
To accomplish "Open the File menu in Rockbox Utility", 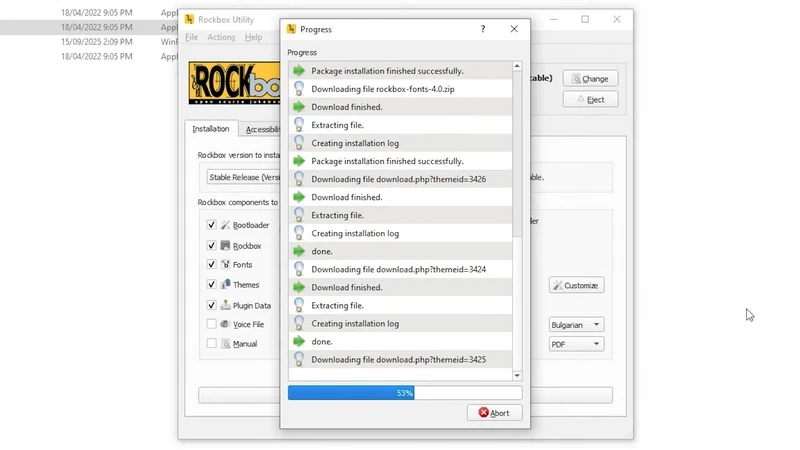I will tap(191, 37).
